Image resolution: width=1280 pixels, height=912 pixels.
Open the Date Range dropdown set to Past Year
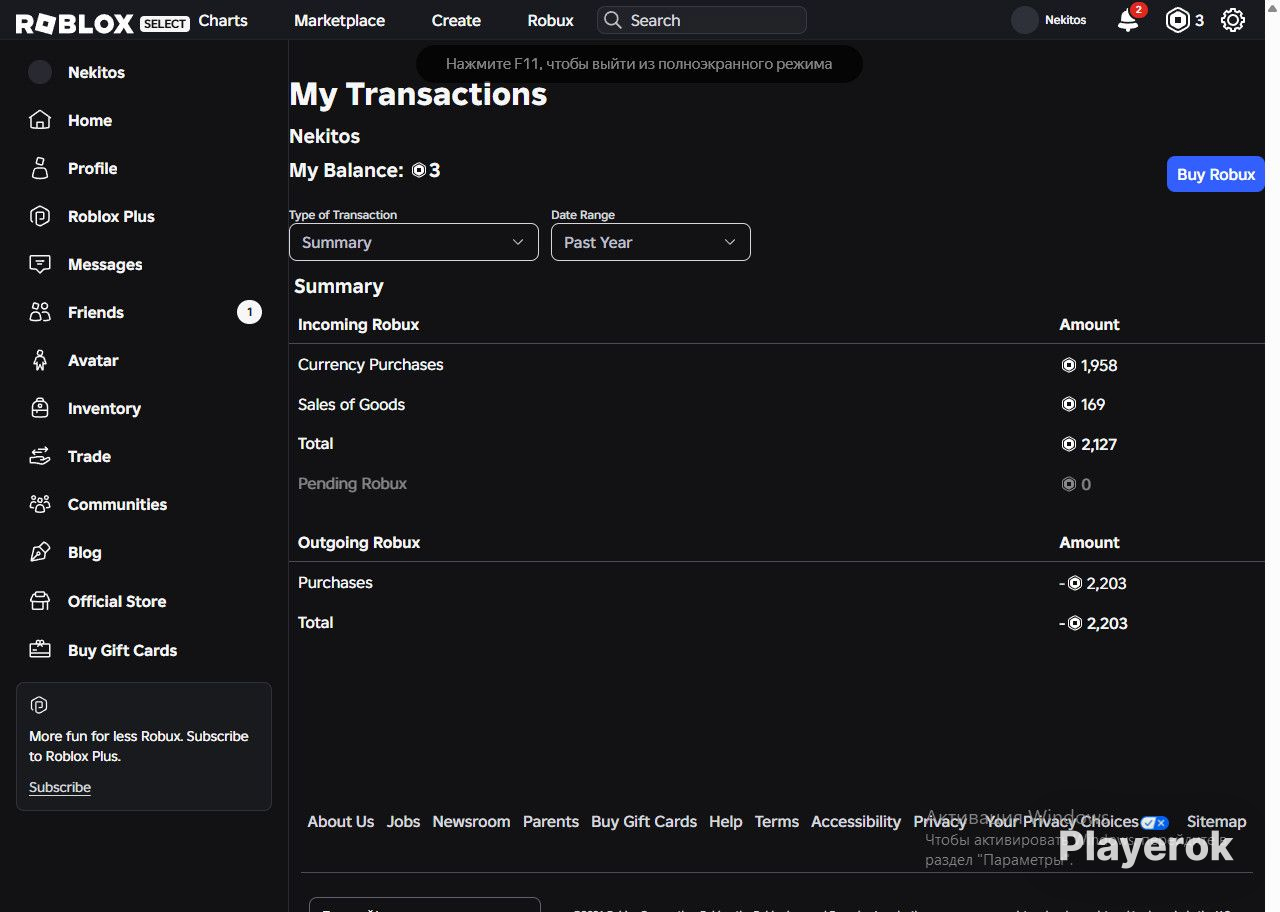[651, 242]
